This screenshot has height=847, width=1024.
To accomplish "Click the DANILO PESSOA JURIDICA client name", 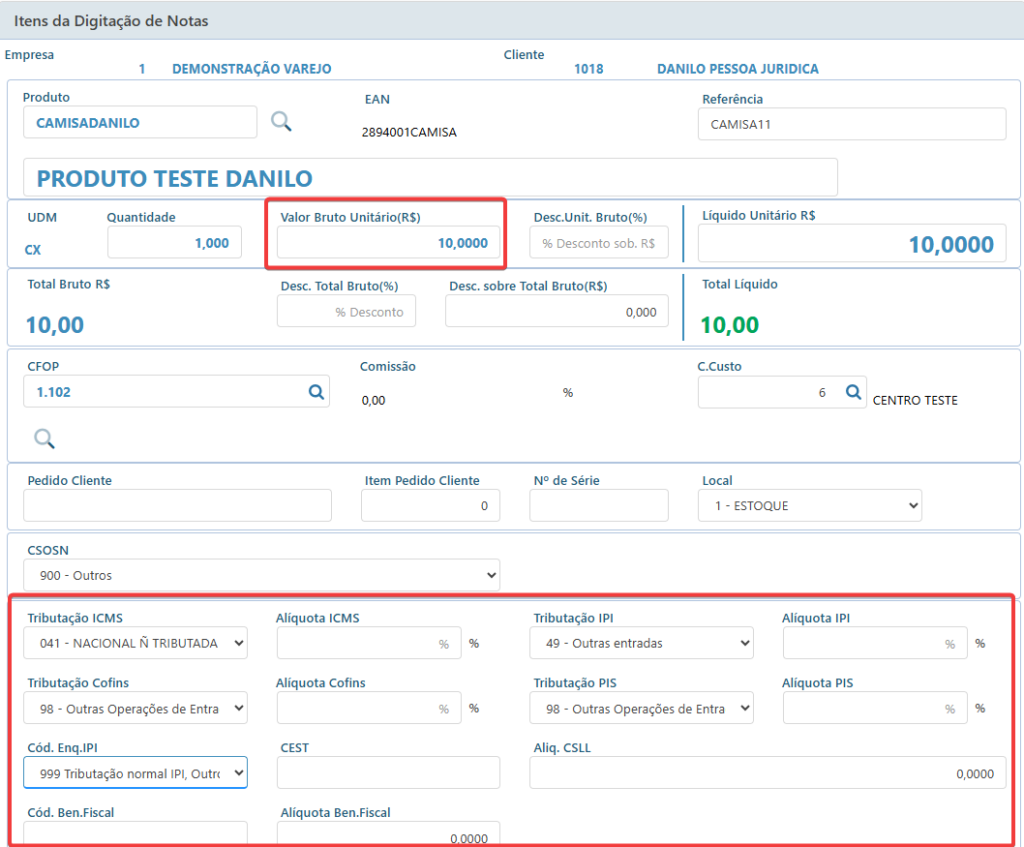I will click(737, 69).
